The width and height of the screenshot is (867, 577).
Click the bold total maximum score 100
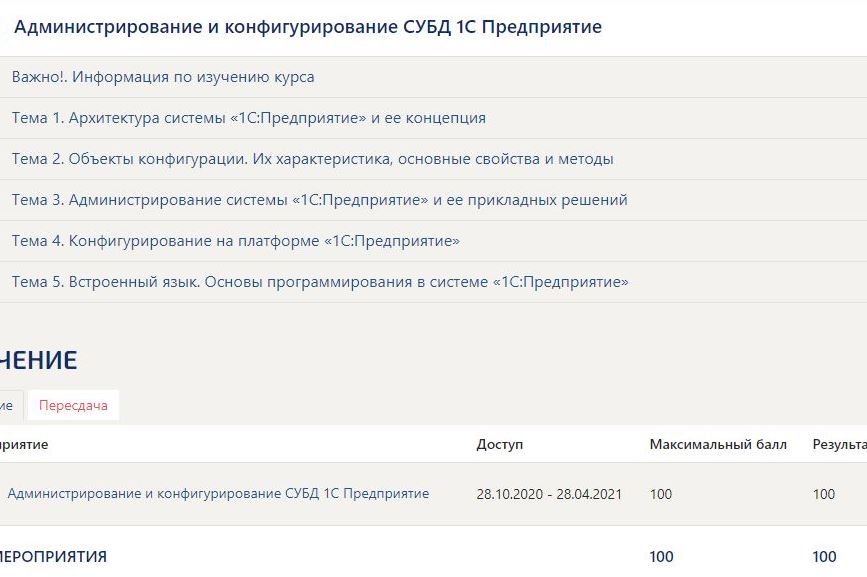(661, 557)
